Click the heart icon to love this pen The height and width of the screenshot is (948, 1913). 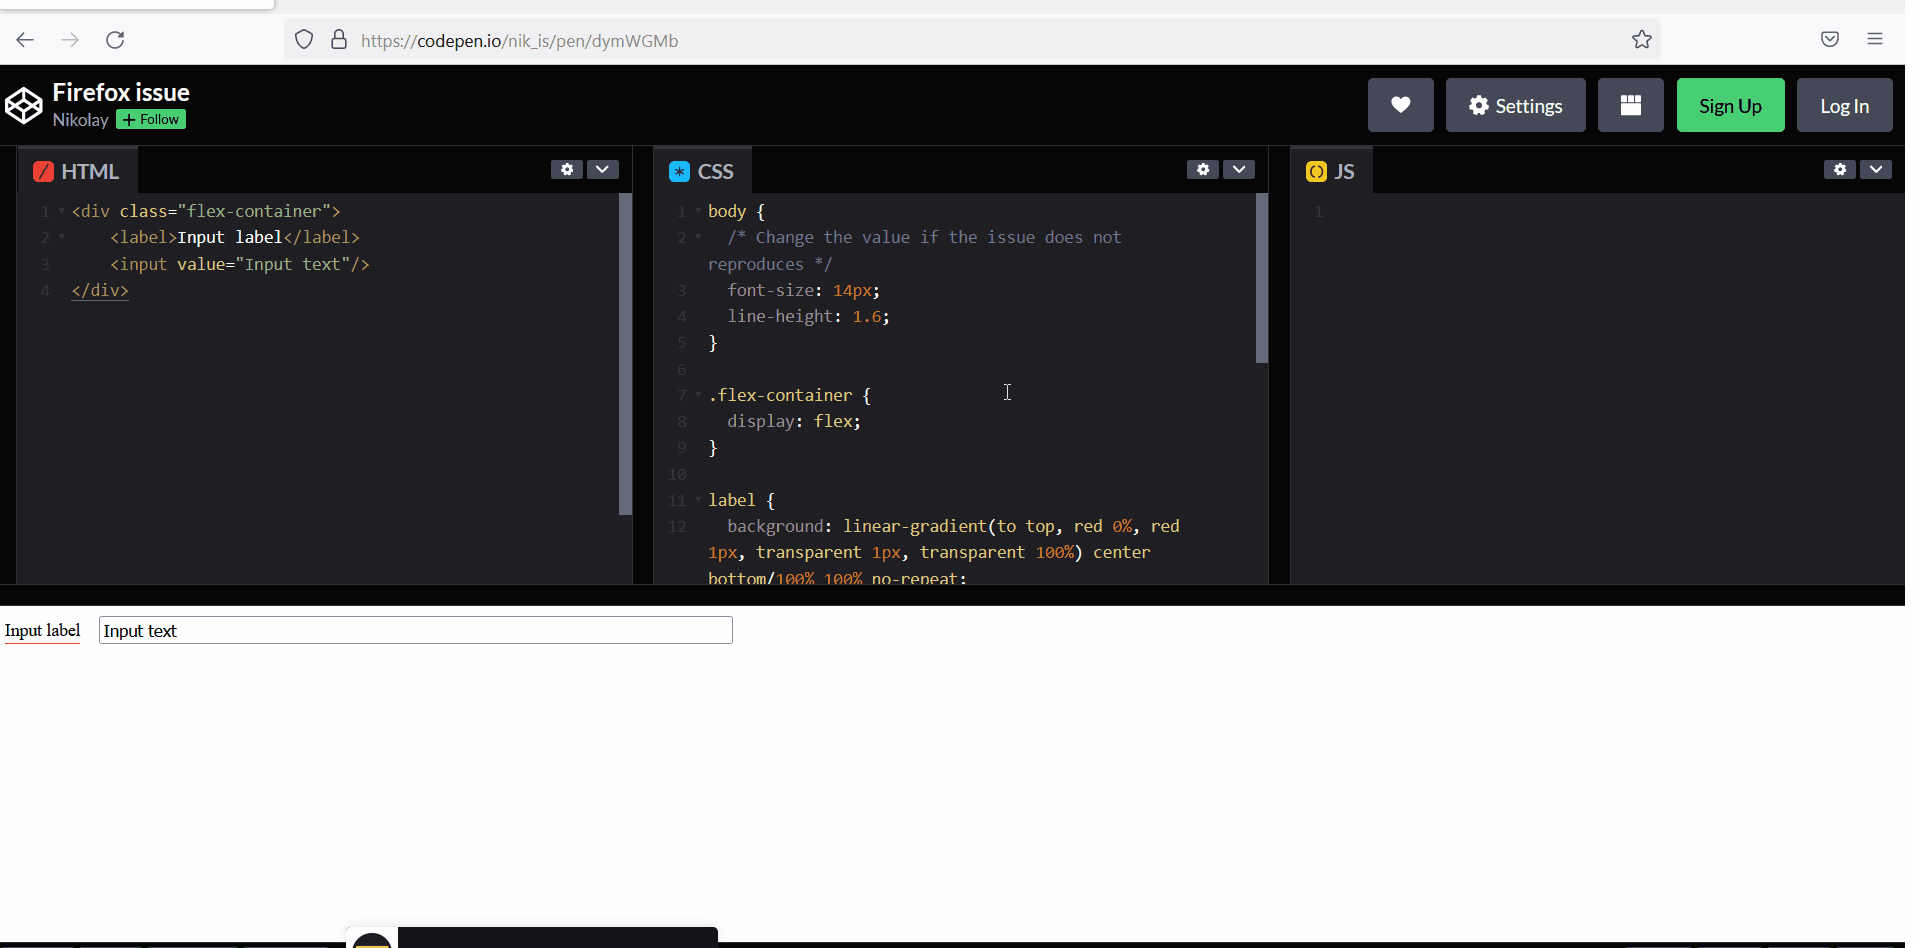[1400, 104]
